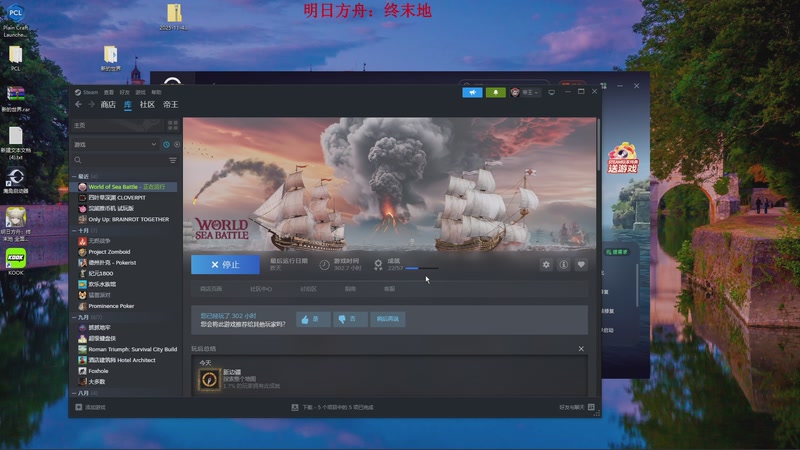Click thumbs-down 否 button

[x=350, y=319]
